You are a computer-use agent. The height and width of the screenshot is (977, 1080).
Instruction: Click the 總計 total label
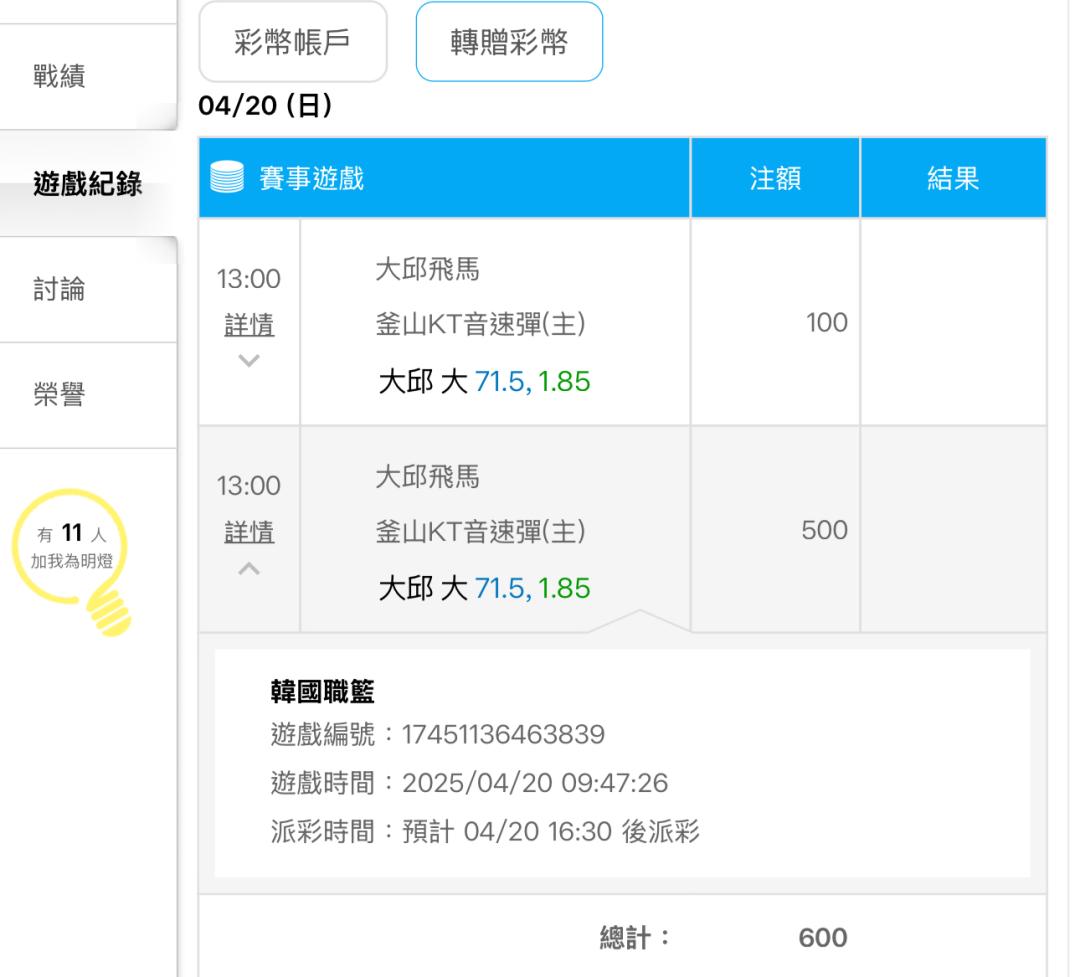[635, 938]
